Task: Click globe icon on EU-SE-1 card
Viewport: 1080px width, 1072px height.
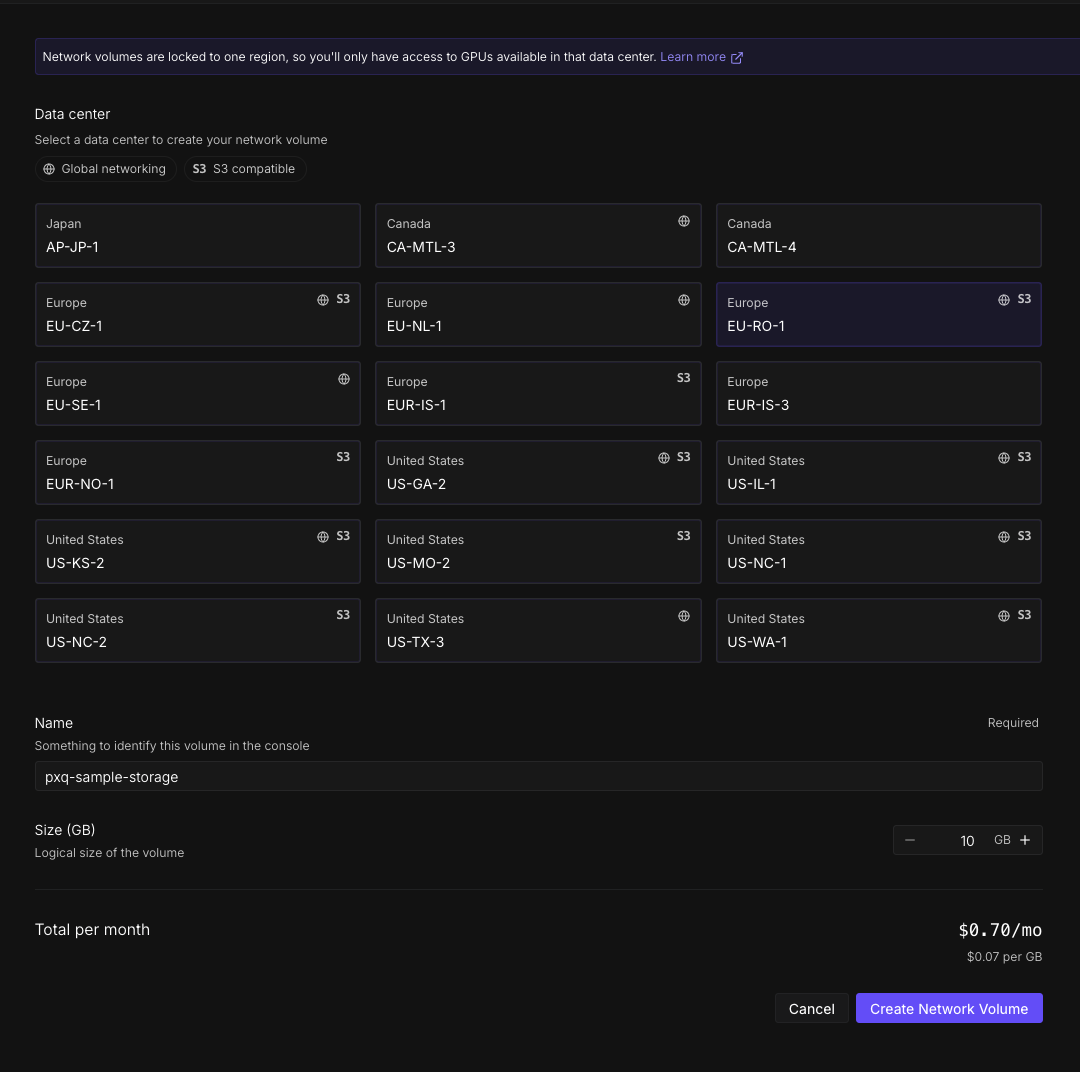Action: (x=344, y=379)
